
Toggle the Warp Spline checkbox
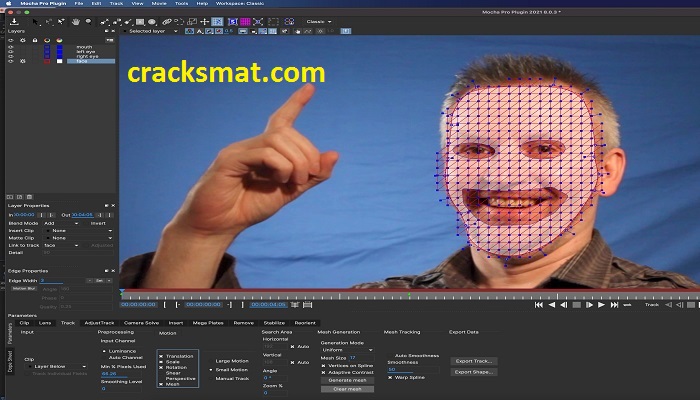click(390, 377)
